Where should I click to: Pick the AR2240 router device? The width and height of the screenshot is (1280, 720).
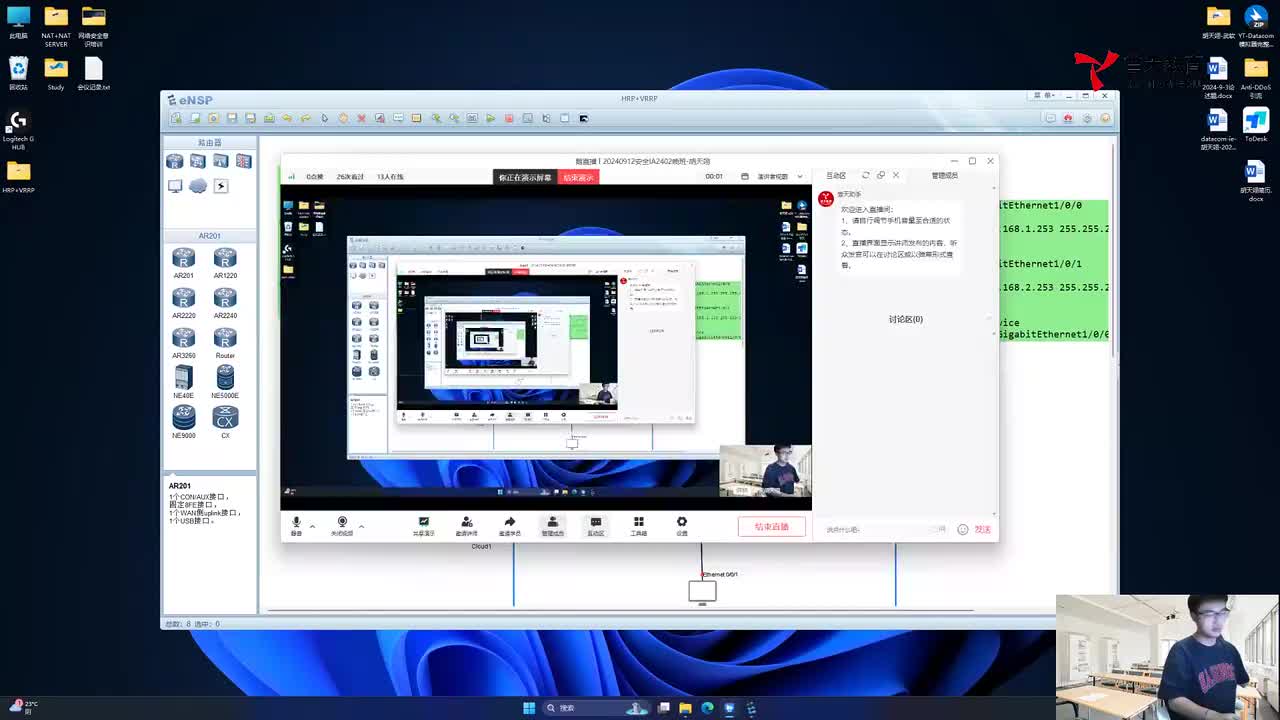point(225,303)
